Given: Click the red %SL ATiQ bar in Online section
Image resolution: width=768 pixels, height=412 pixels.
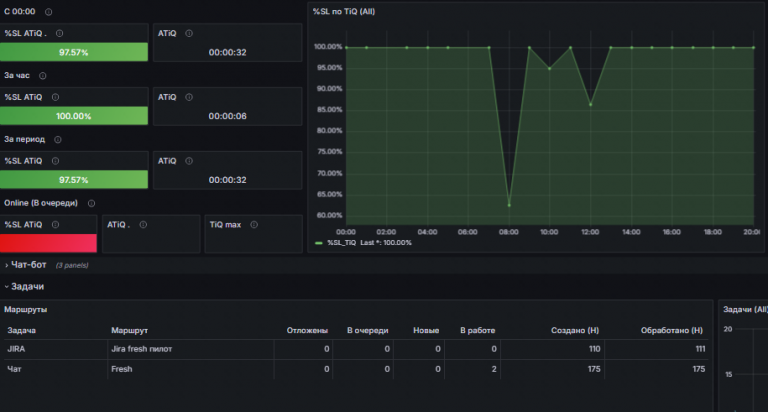Looking at the screenshot, I should tap(48, 243).
